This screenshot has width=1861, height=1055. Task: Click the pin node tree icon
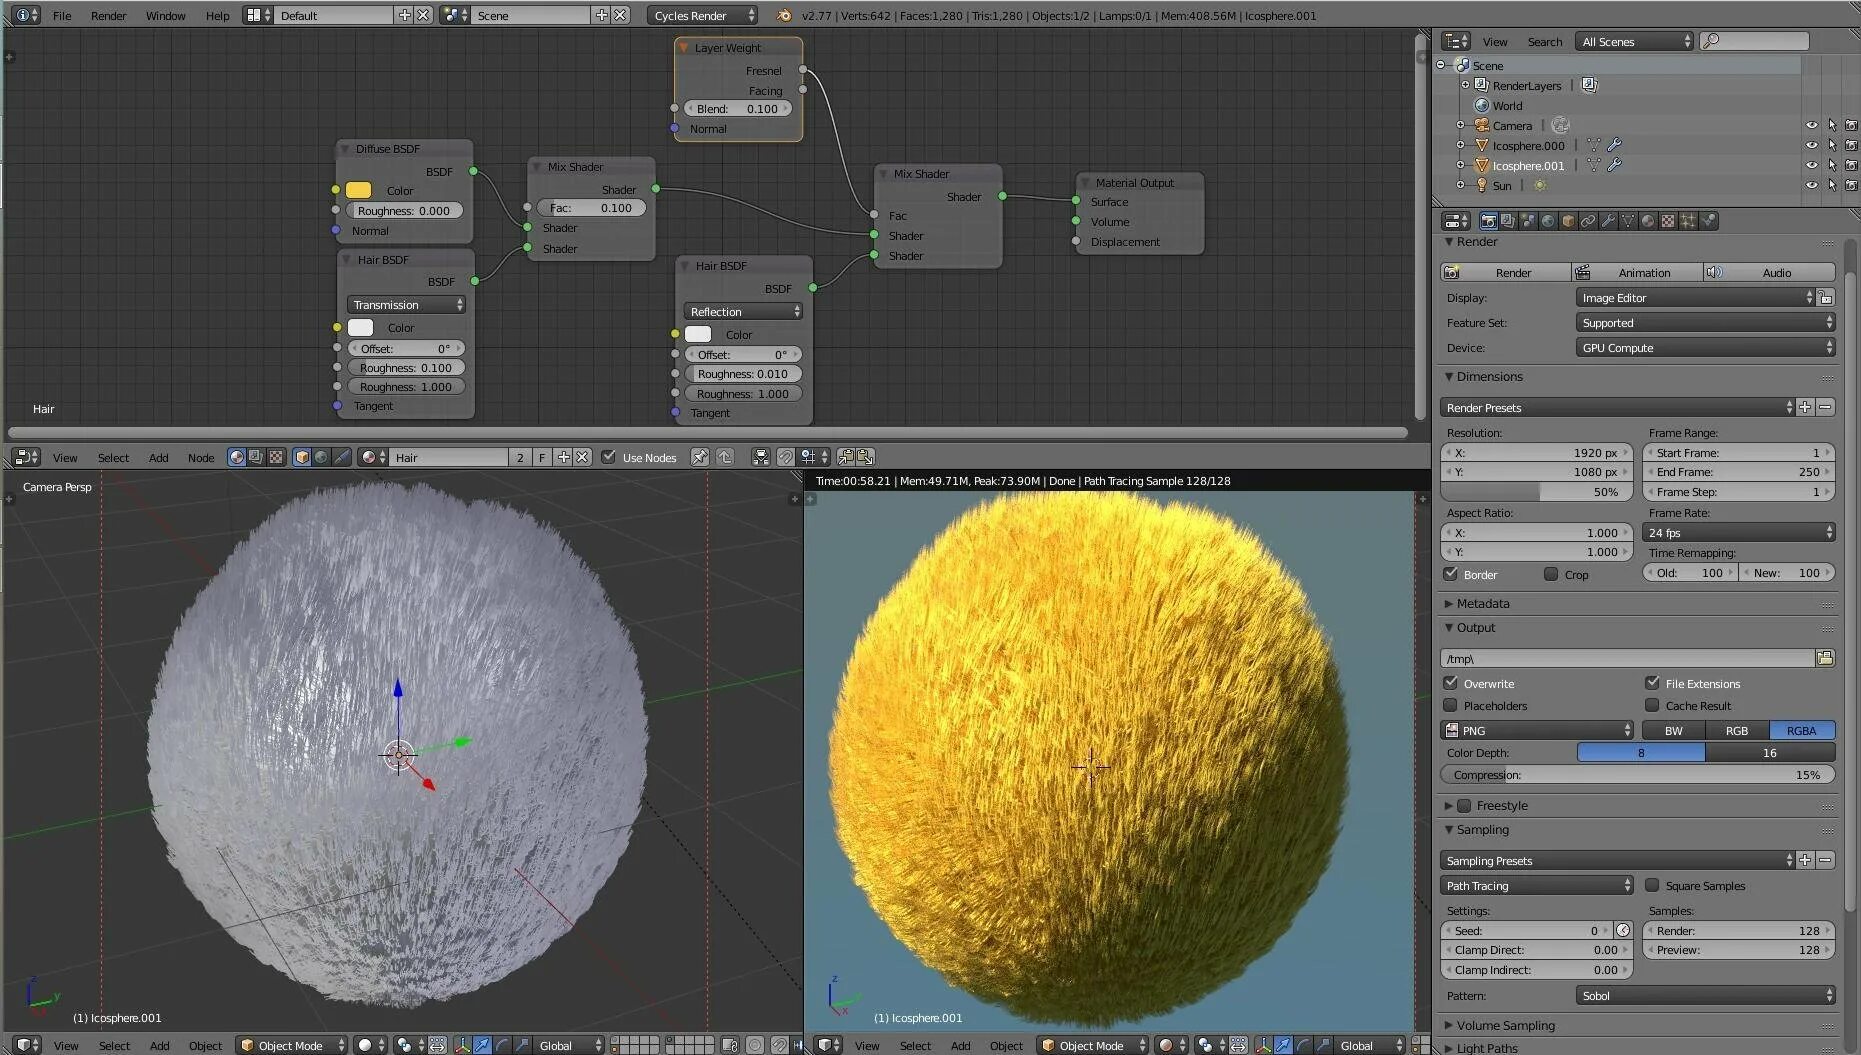click(700, 457)
